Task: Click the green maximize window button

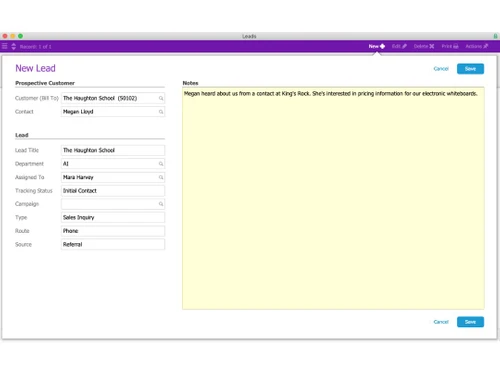Action: click(20, 36)
